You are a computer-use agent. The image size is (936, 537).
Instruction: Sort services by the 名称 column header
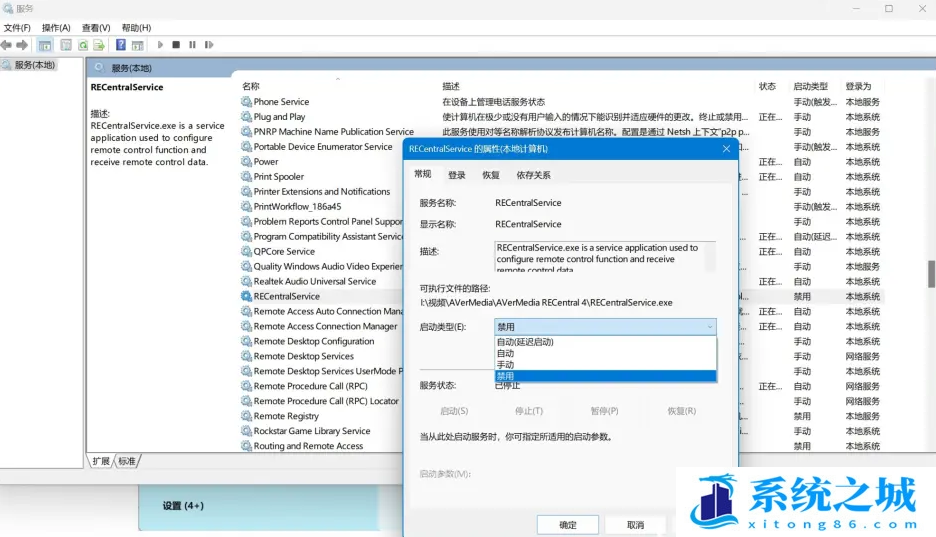(251, 86)
